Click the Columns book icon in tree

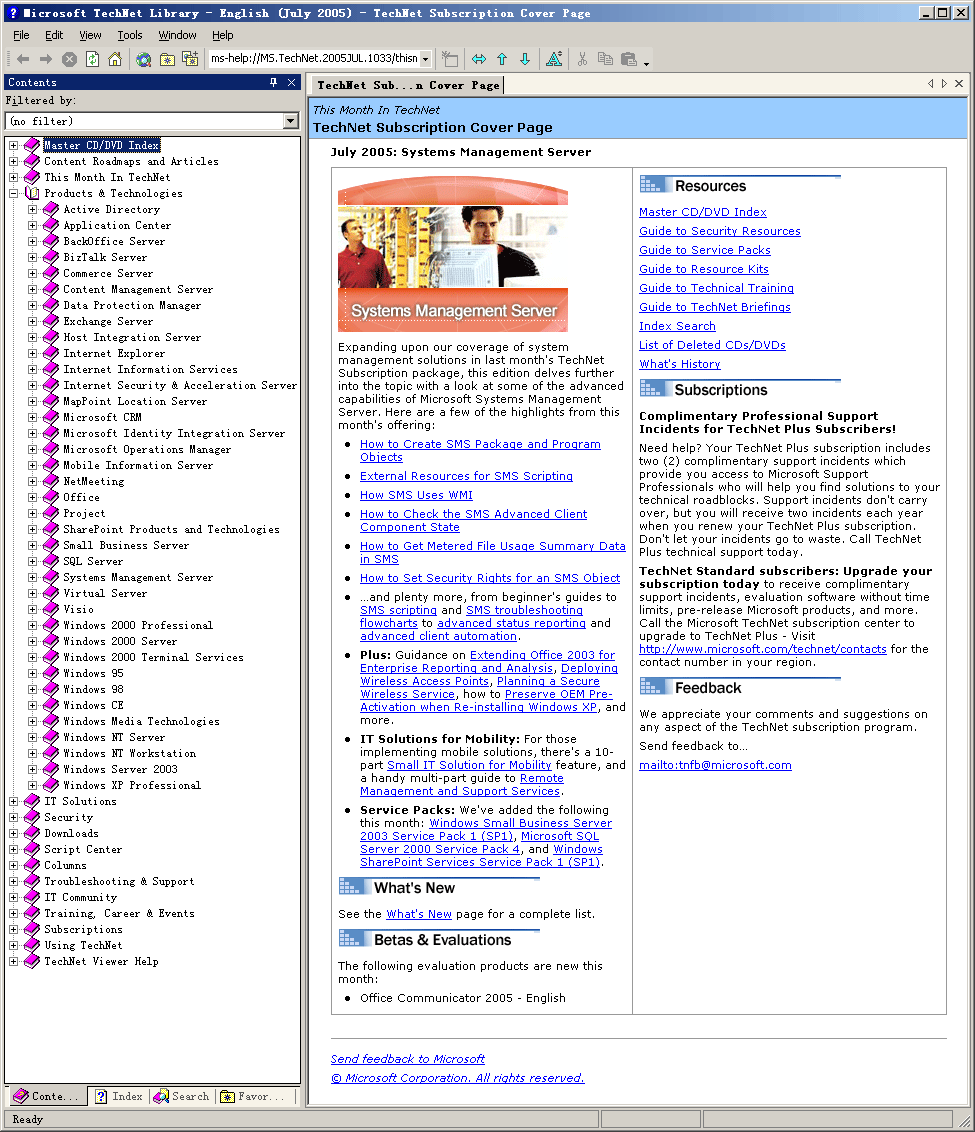point(32,865)
